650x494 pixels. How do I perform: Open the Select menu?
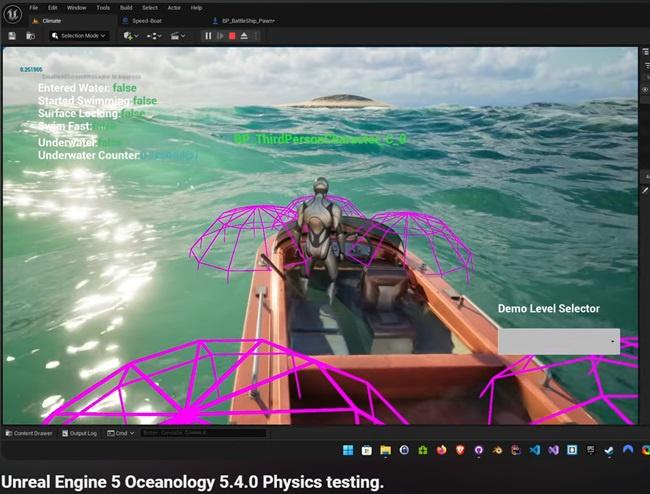pos(150,8)
